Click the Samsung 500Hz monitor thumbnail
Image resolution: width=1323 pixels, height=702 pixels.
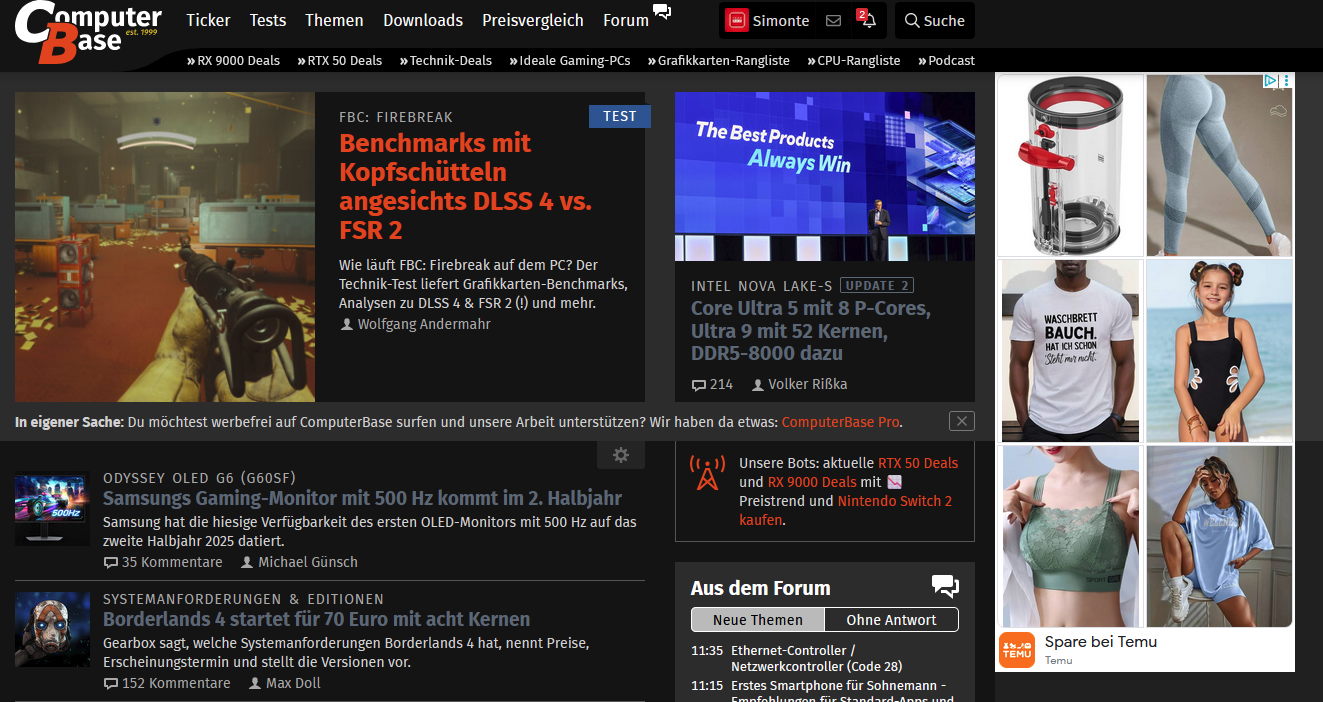pyautogui.click(x=52, y=509)
